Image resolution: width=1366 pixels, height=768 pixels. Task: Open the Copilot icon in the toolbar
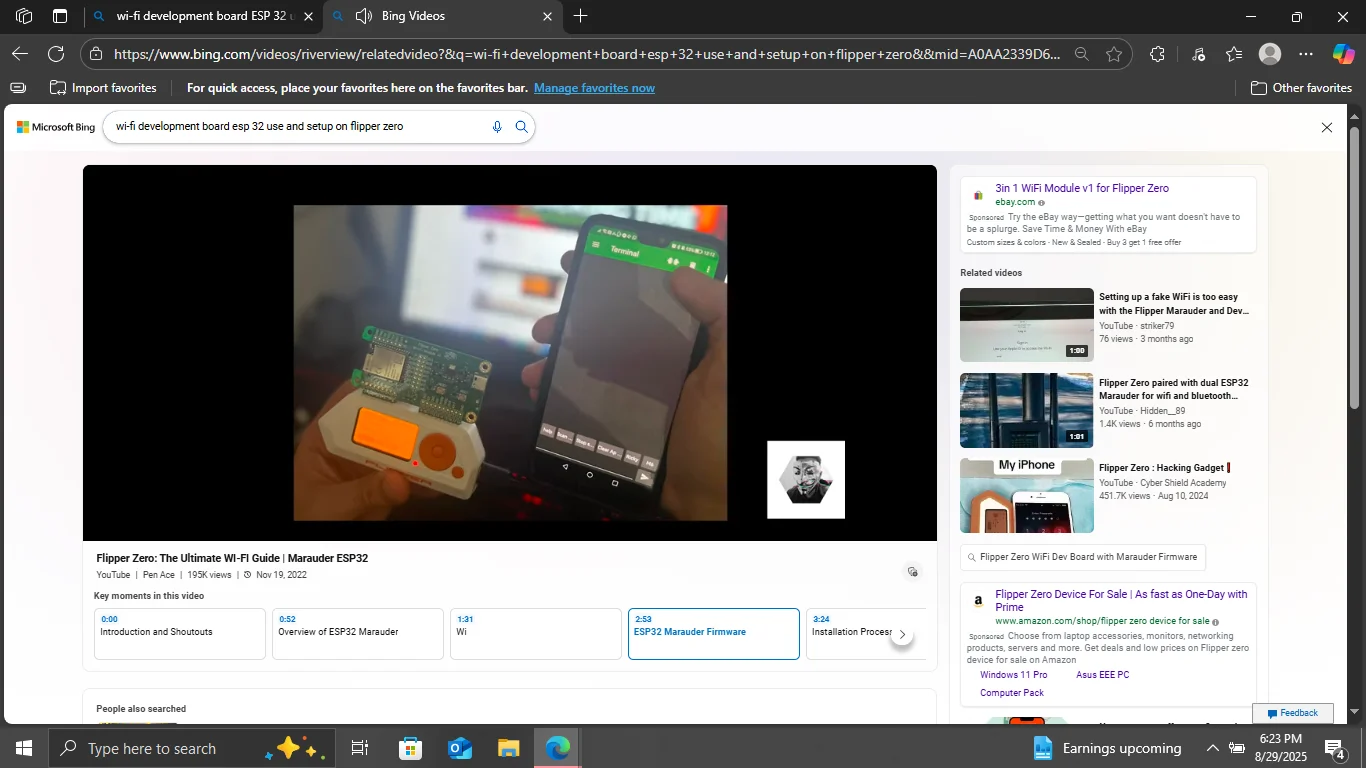click(1343, 54)
